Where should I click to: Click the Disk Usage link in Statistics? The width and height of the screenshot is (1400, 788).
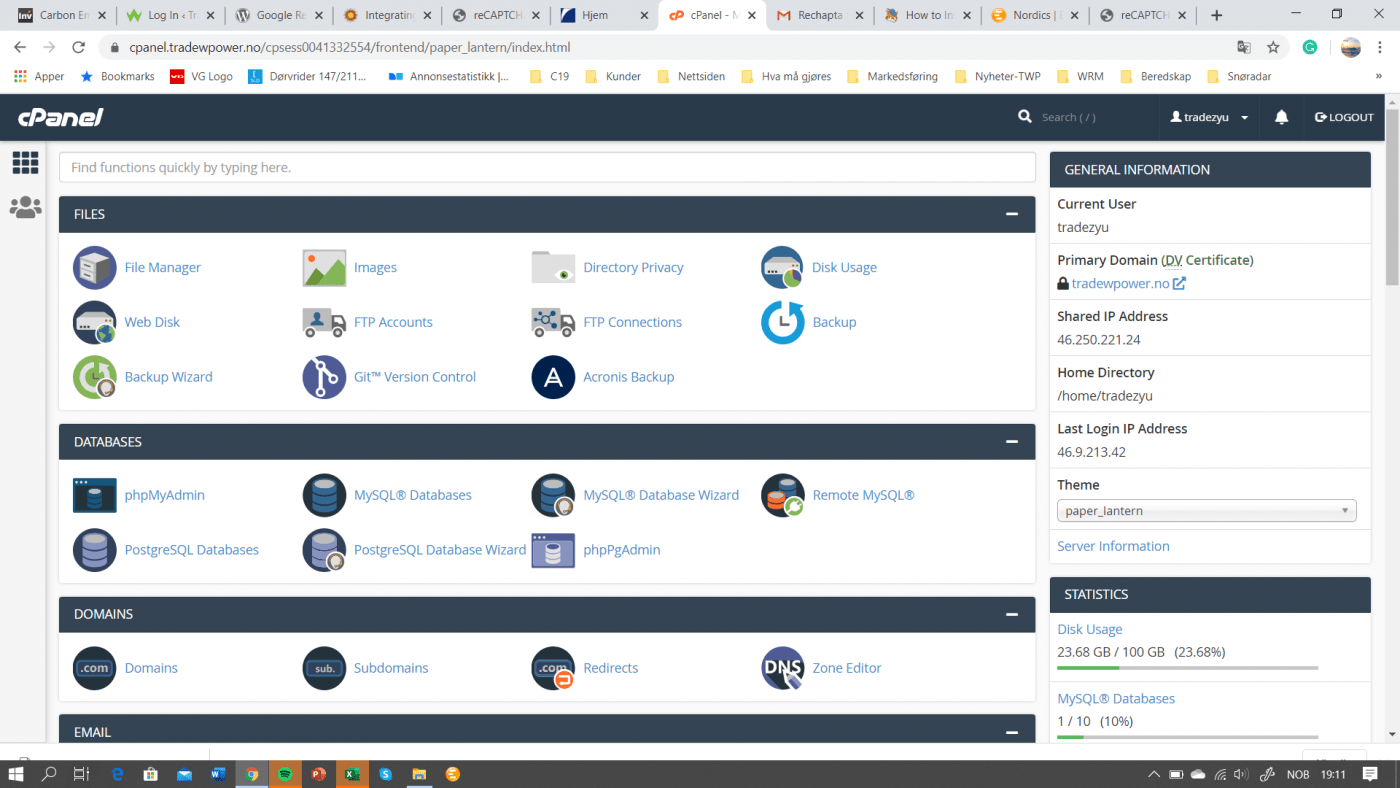point(1090,629)
